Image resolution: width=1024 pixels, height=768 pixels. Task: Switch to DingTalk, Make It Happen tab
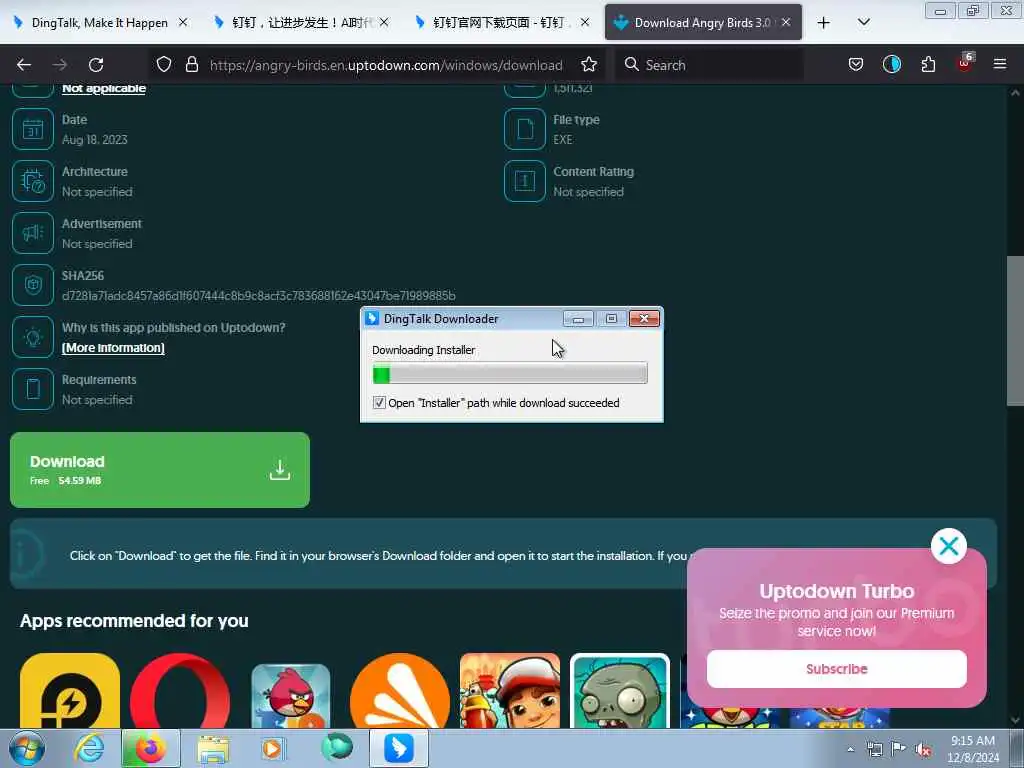tap(101, 23)
